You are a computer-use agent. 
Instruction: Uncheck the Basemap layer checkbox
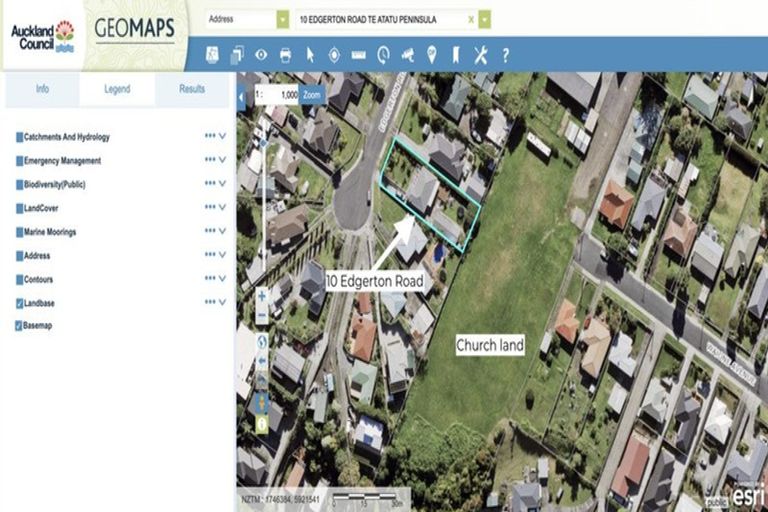[19, 326]
